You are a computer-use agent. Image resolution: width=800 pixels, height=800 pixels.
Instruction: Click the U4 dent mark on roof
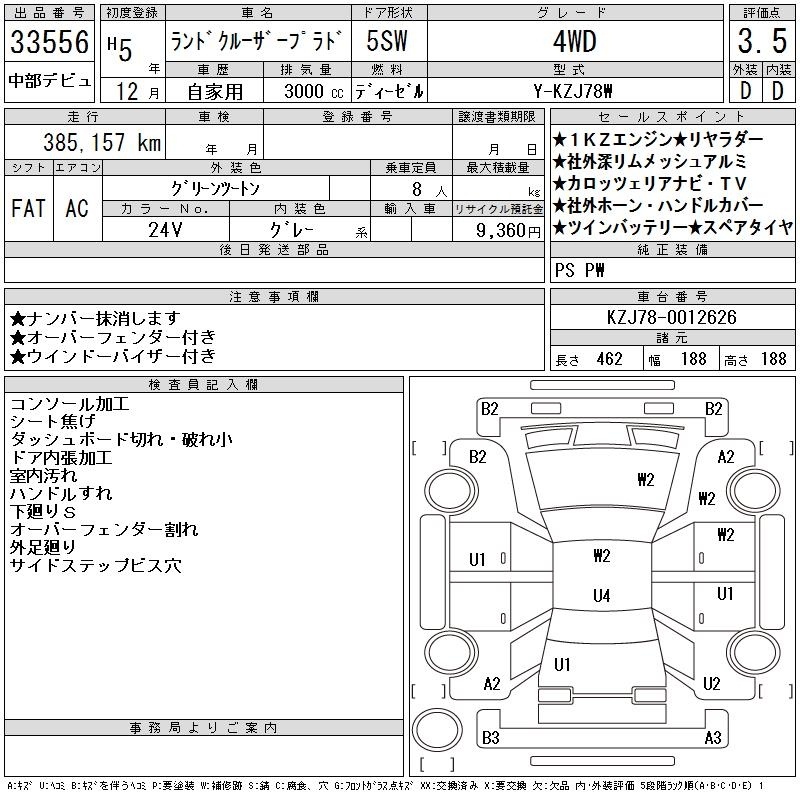(x=601, y=596)
